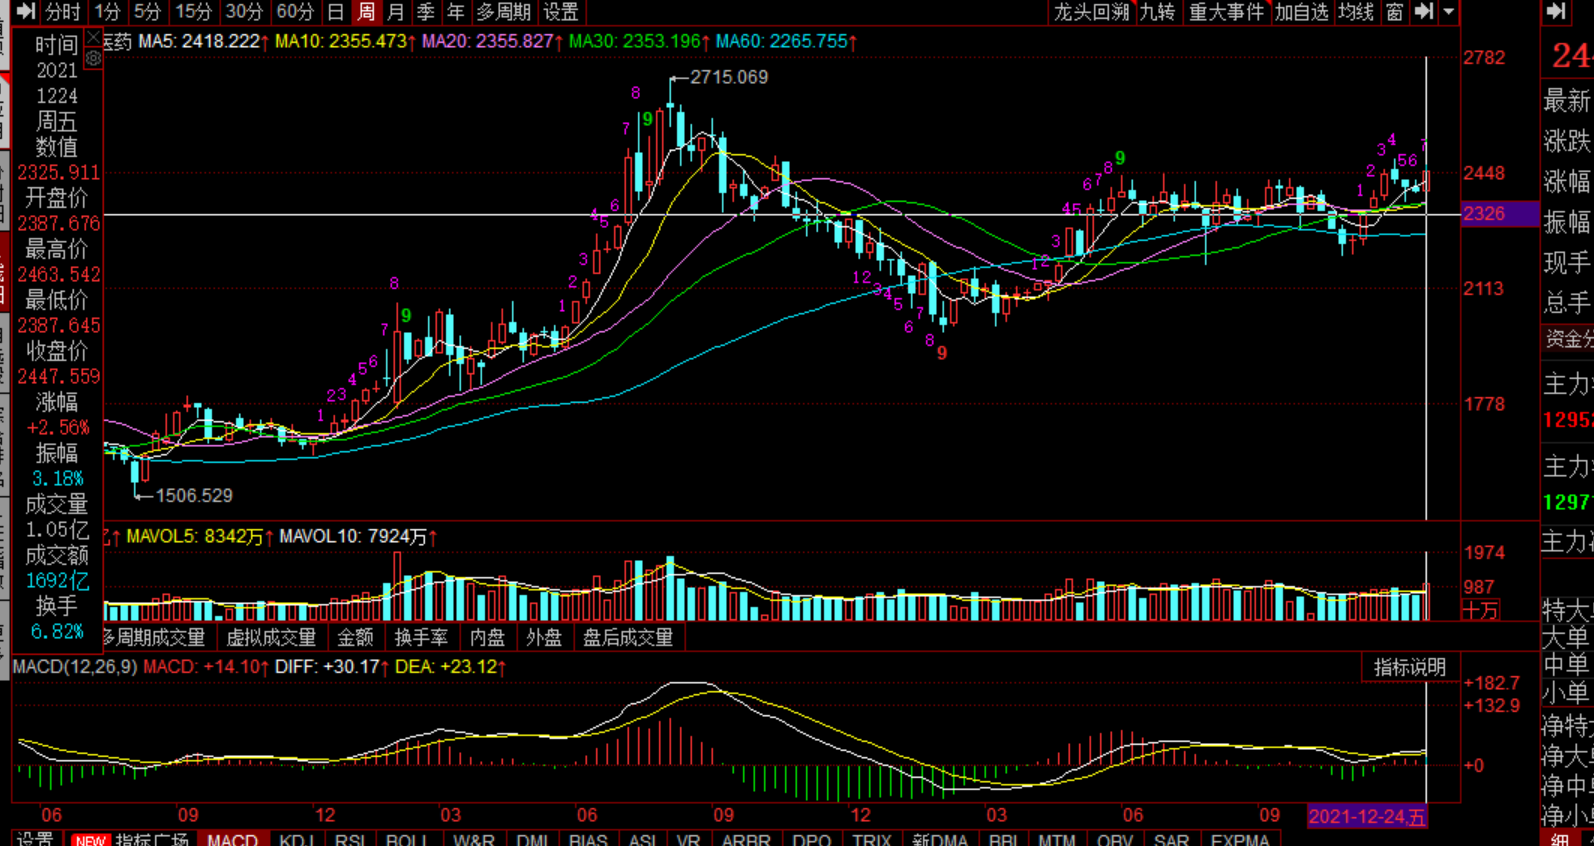Select 多周期成交量 volume tab
Screen dimensions: 1594x846
coord(155,637)
